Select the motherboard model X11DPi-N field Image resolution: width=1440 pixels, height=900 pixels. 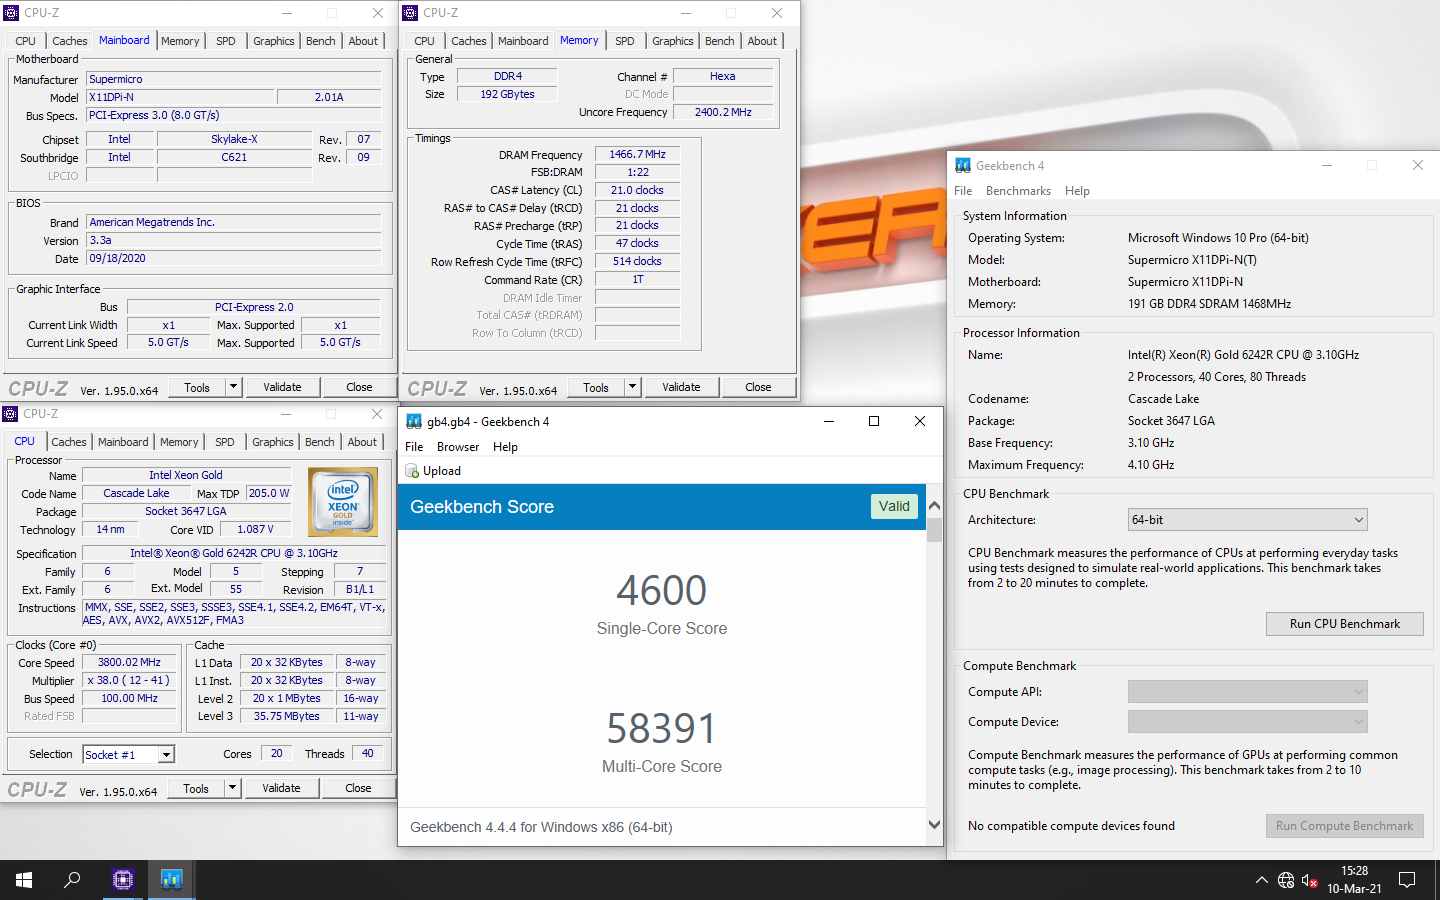pyautogui.click(x=180, y=97)
